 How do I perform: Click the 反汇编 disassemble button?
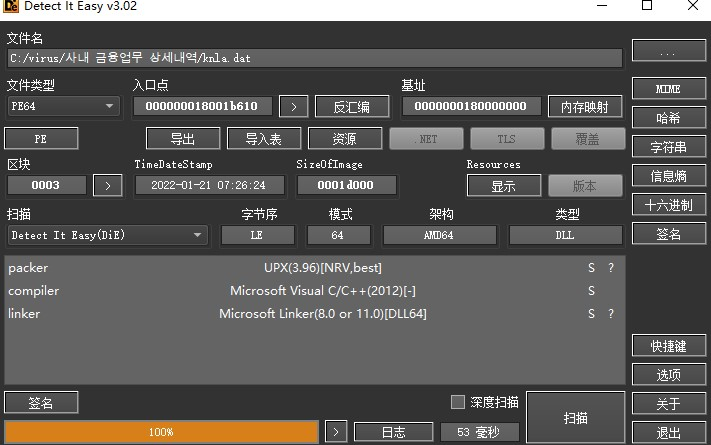coord(352,107)
